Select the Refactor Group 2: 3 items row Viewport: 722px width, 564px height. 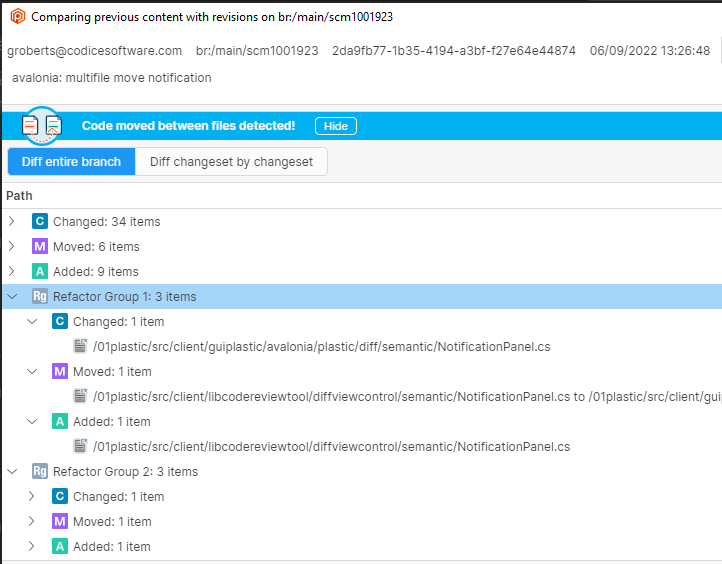point(362,471)
